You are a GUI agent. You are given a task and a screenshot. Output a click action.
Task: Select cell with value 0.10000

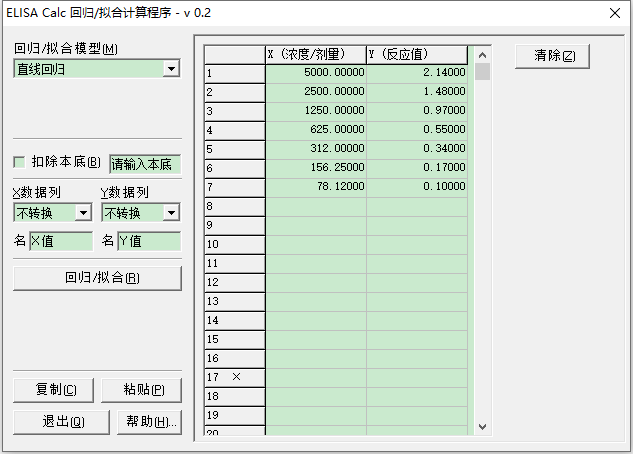point(417,187)
